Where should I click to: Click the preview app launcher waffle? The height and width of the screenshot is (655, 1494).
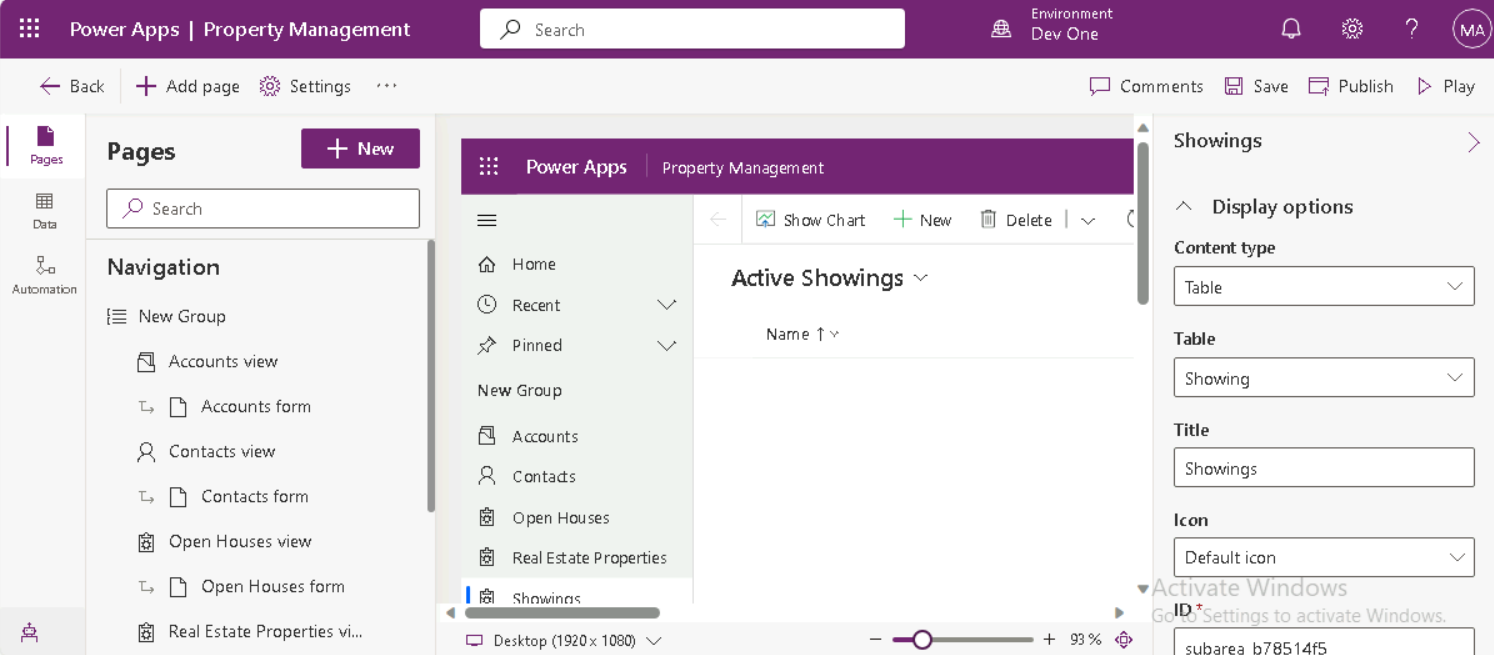pos(488,167)
